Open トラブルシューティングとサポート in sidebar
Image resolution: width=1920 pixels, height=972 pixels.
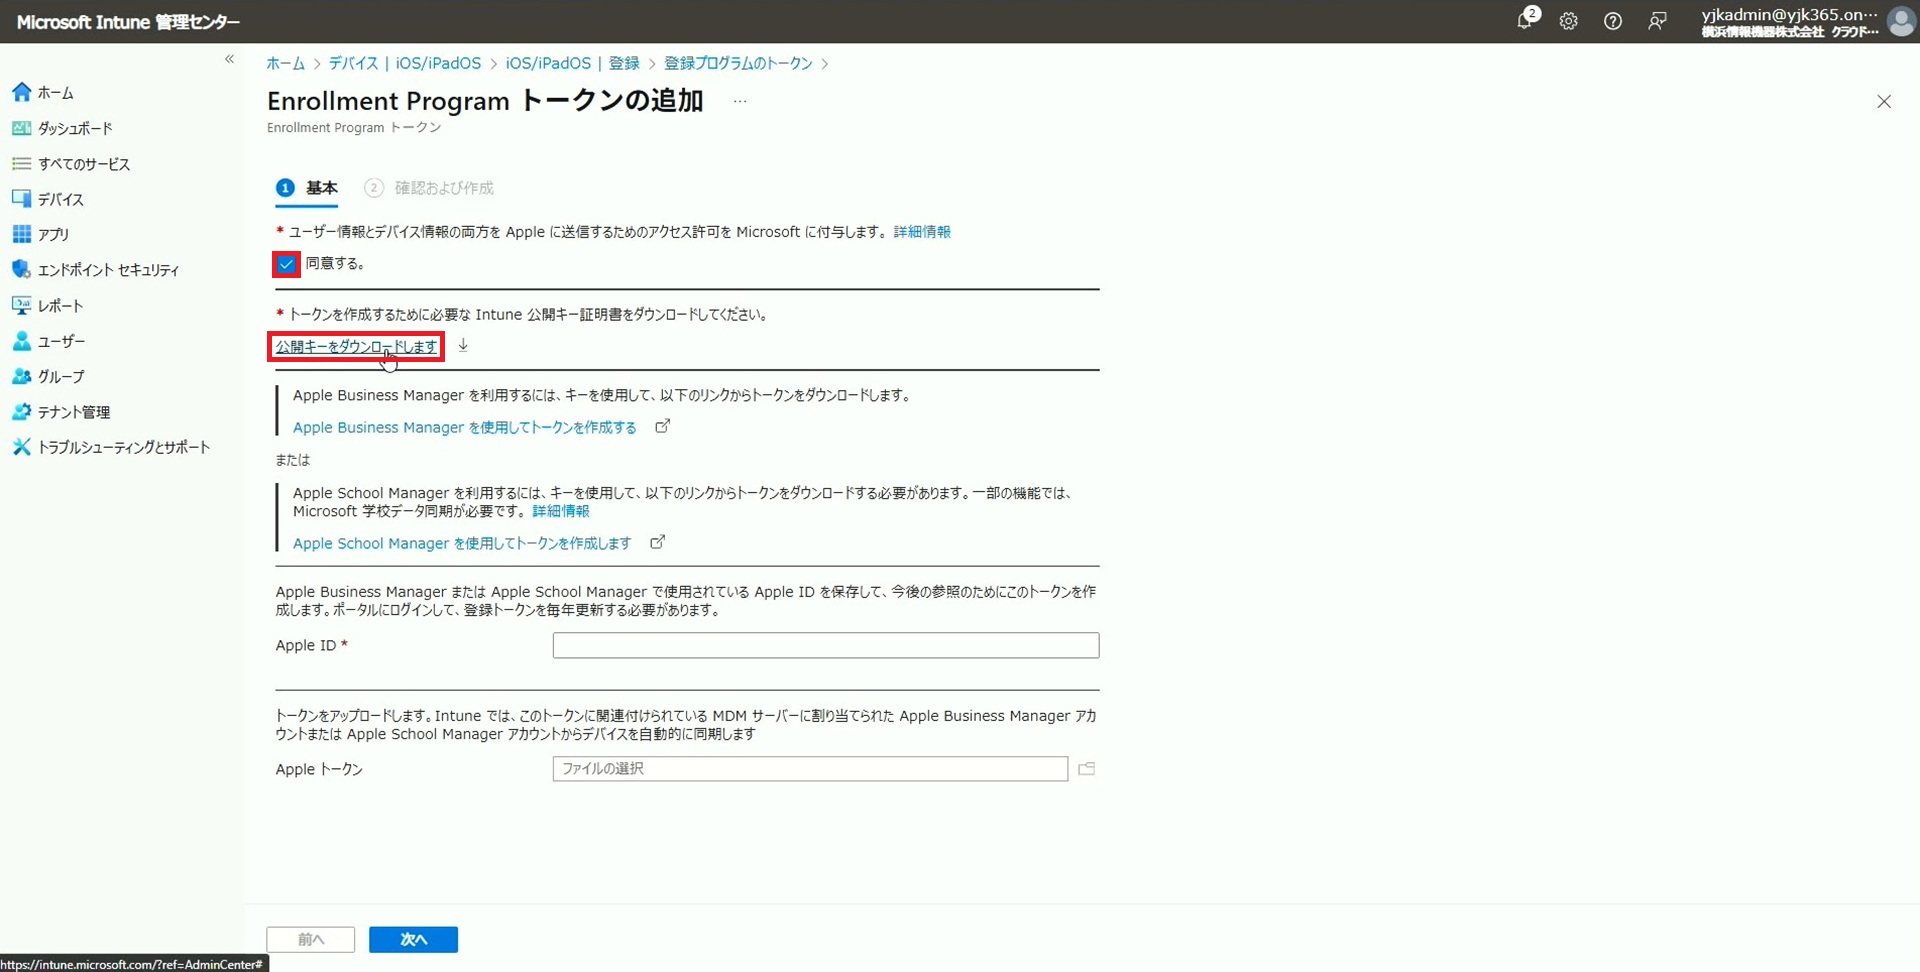click(111, 447)
